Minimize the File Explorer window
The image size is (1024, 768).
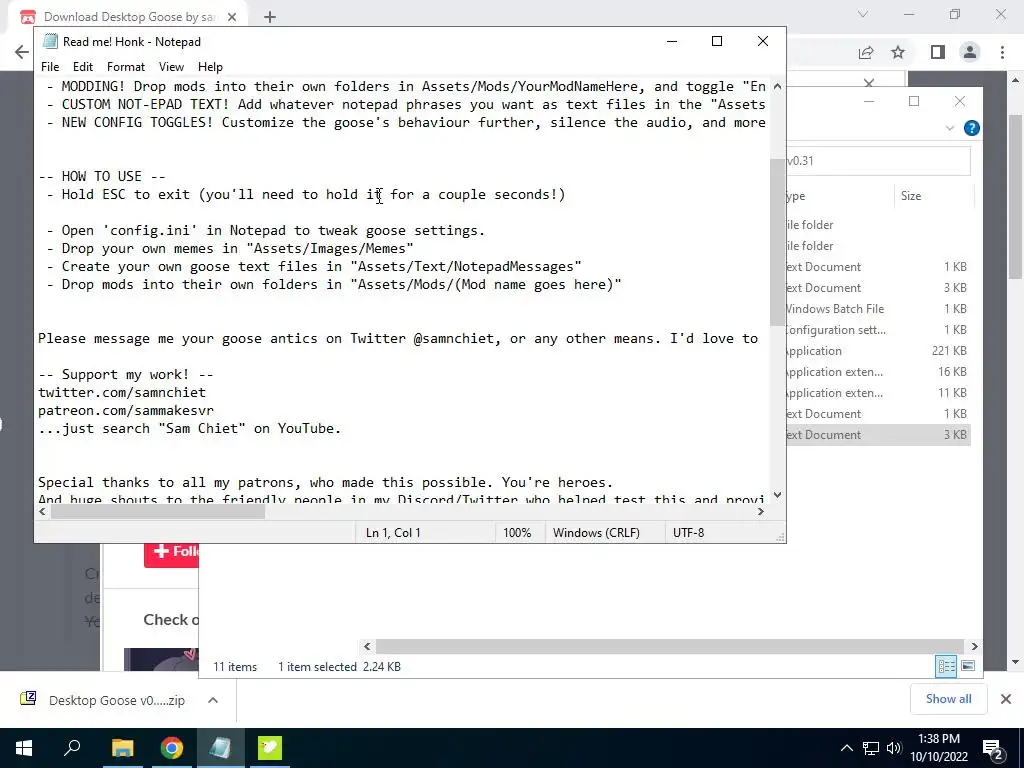click(x=869, y=101)
